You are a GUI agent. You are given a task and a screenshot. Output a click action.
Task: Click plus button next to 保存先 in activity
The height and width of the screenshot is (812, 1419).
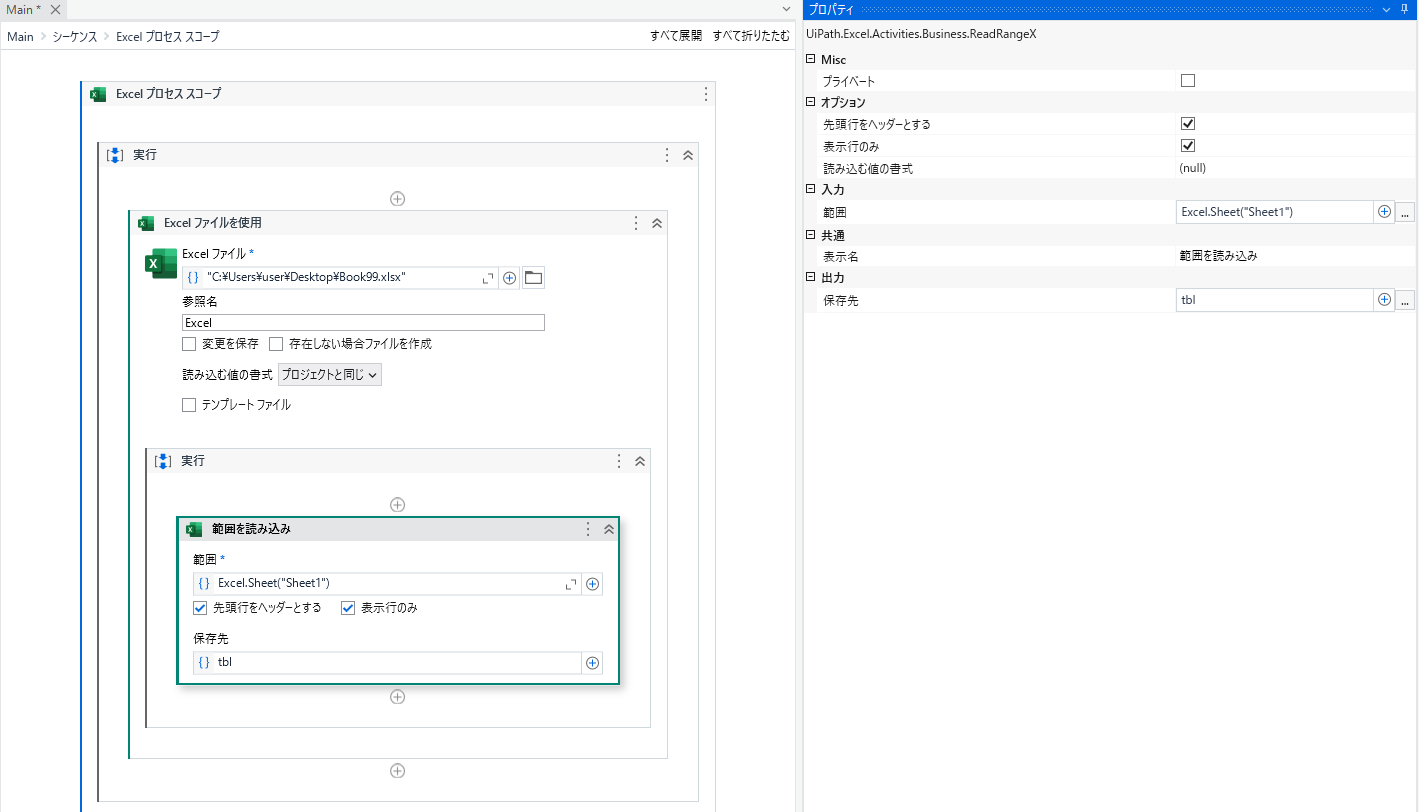592,662
